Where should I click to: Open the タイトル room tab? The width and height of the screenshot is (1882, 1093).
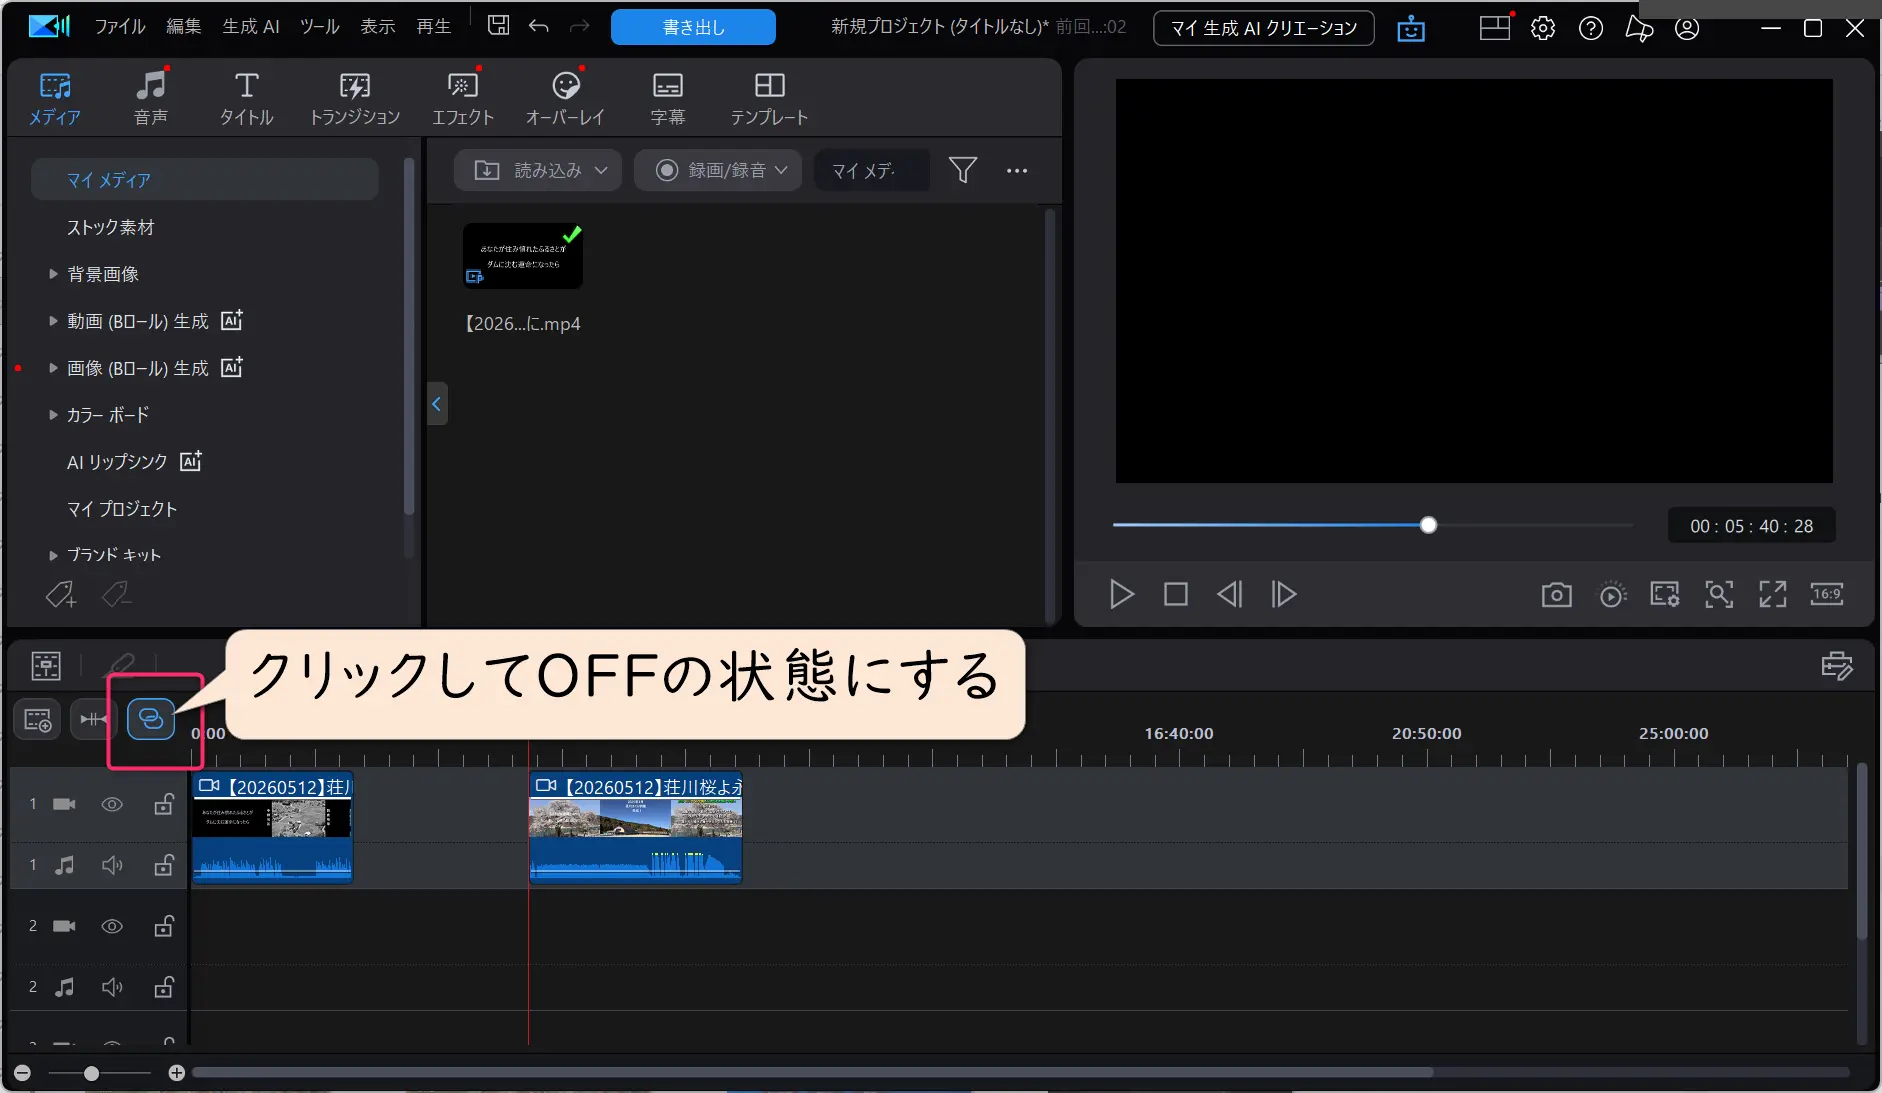point(246,99)
